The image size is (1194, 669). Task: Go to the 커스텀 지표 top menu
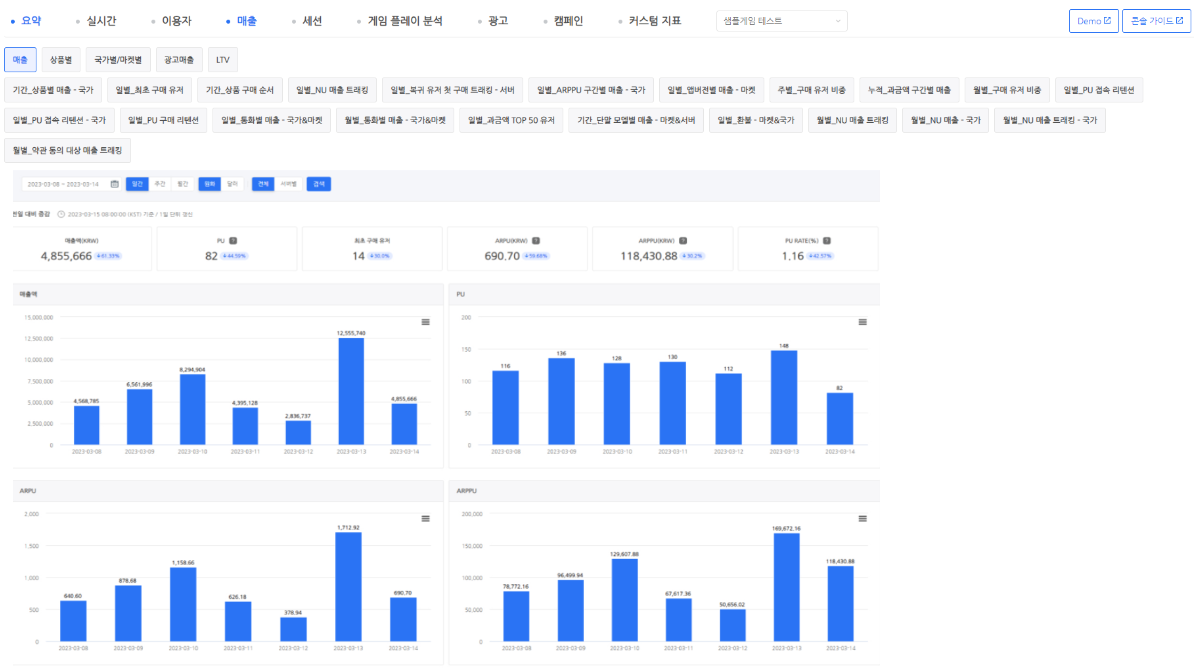coord(655,21)
